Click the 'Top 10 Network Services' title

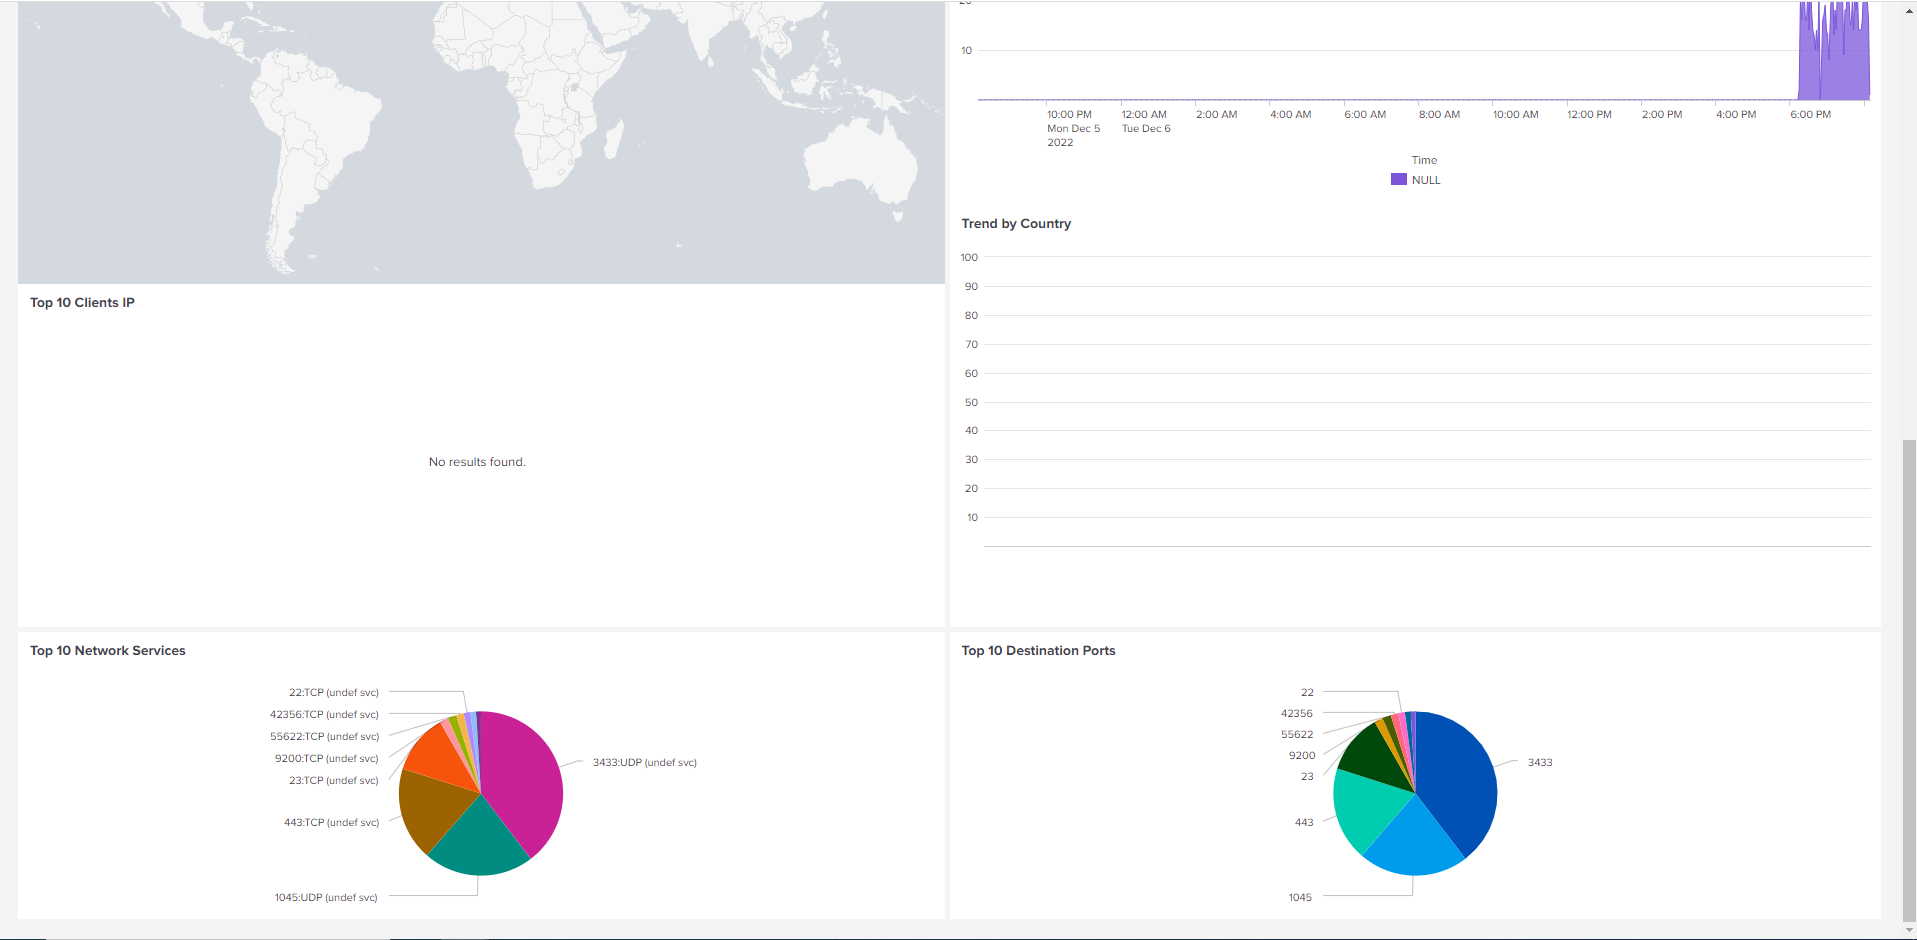pyautogui.click(x=108, y=650)
